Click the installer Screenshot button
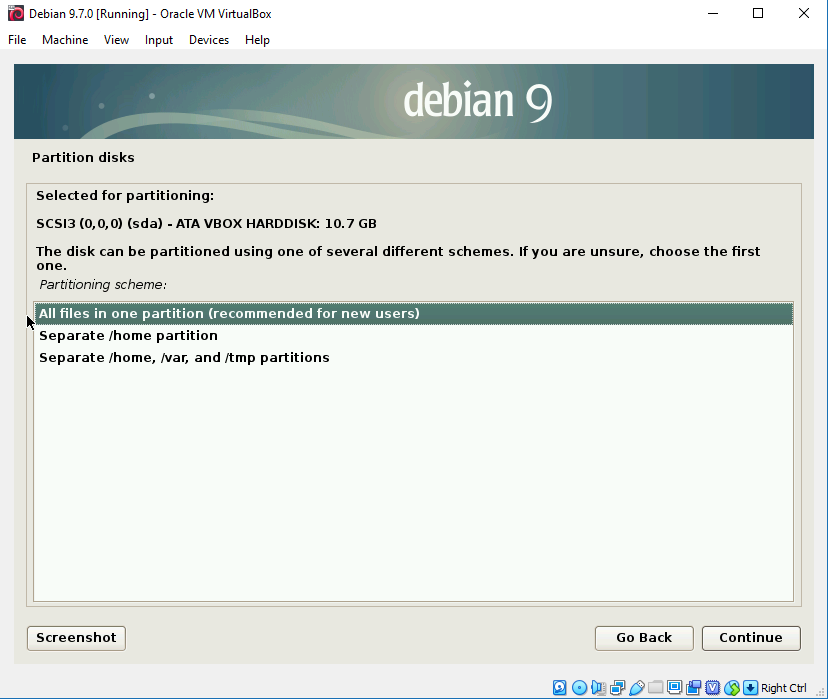 coord(77,638)
